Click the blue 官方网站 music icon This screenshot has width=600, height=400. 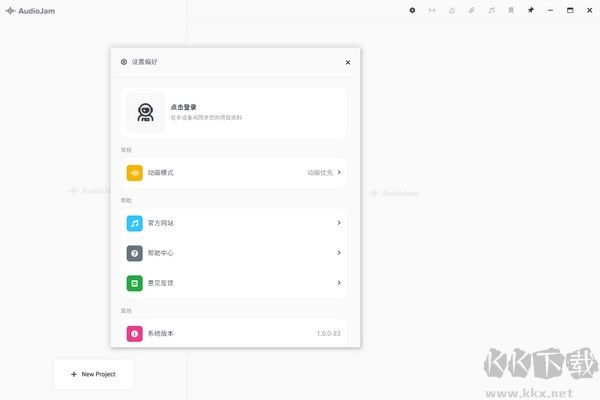click(134, 223)
